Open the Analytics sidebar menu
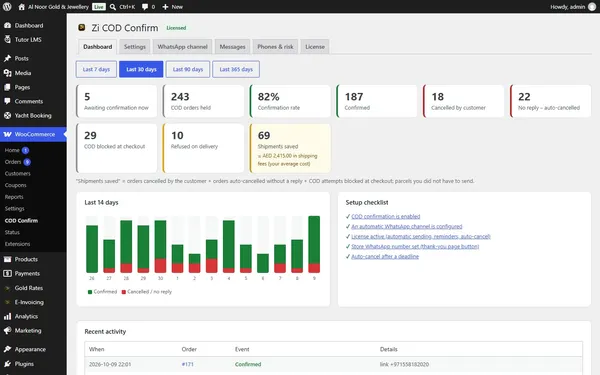The image size is (600, 375). pyautogui.click(x=26, y=316)
